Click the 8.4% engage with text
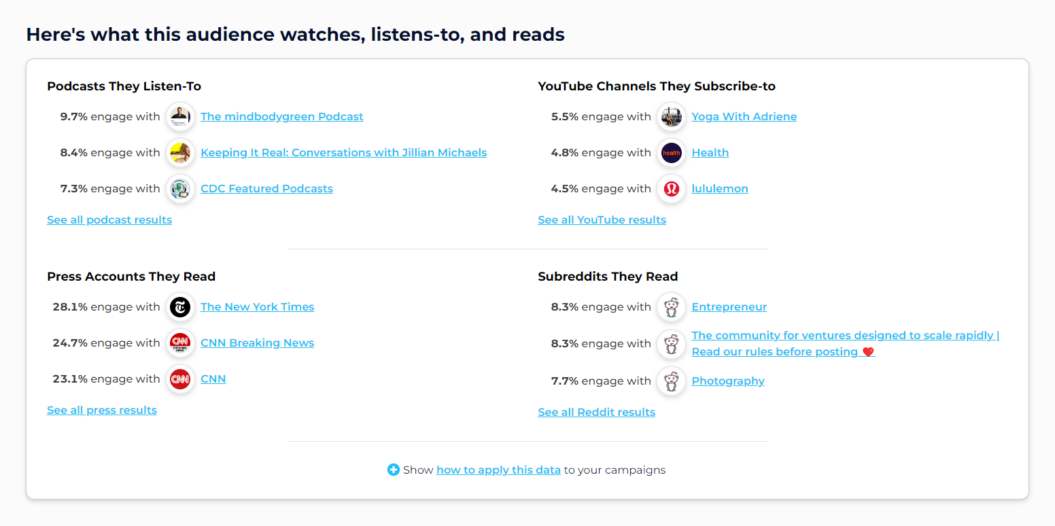1055x526 pixels. click(110, 153)
